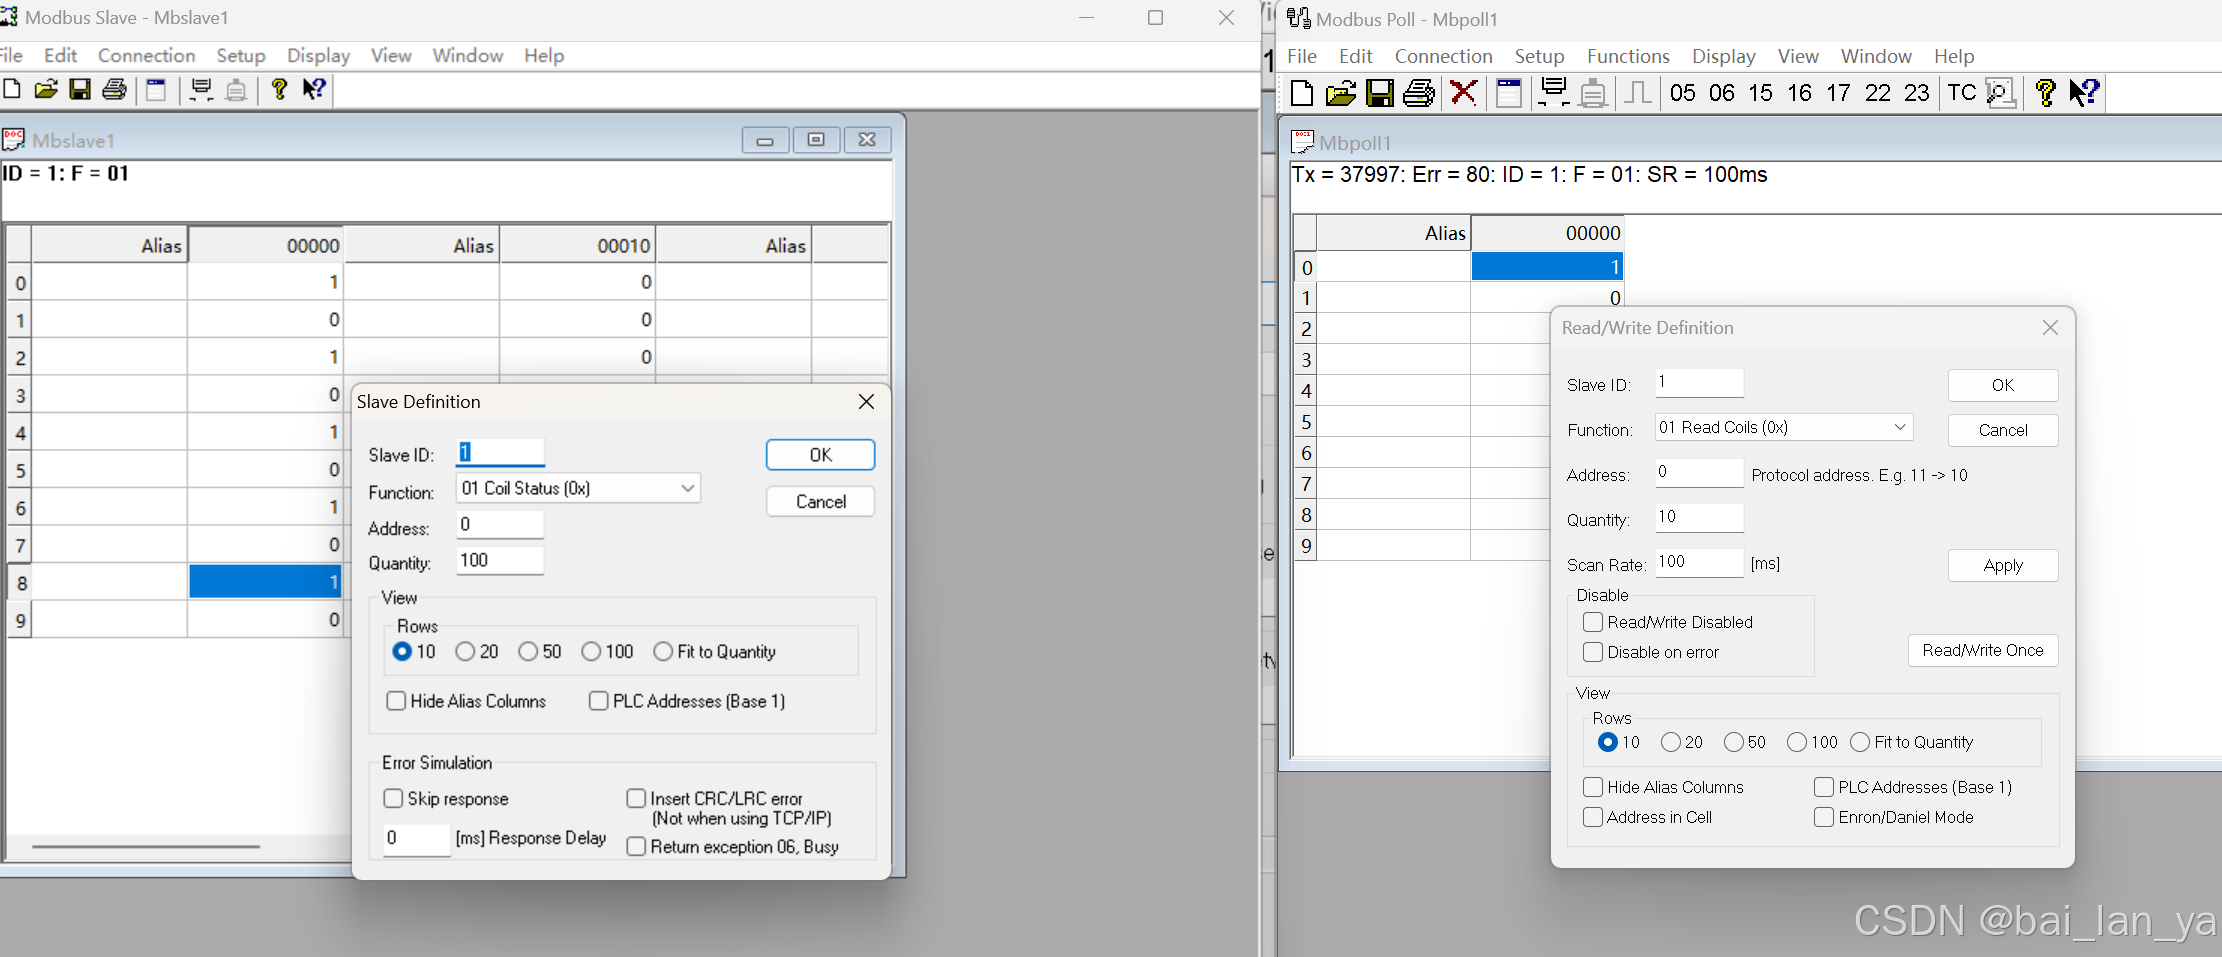Click OK in Read/Write Definition dialog

[2003, 385]
